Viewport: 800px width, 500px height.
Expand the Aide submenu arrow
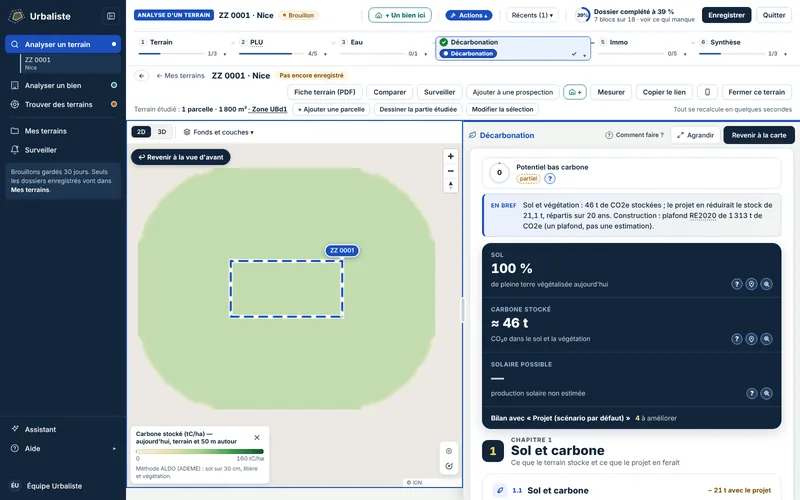tap(114, 448)
